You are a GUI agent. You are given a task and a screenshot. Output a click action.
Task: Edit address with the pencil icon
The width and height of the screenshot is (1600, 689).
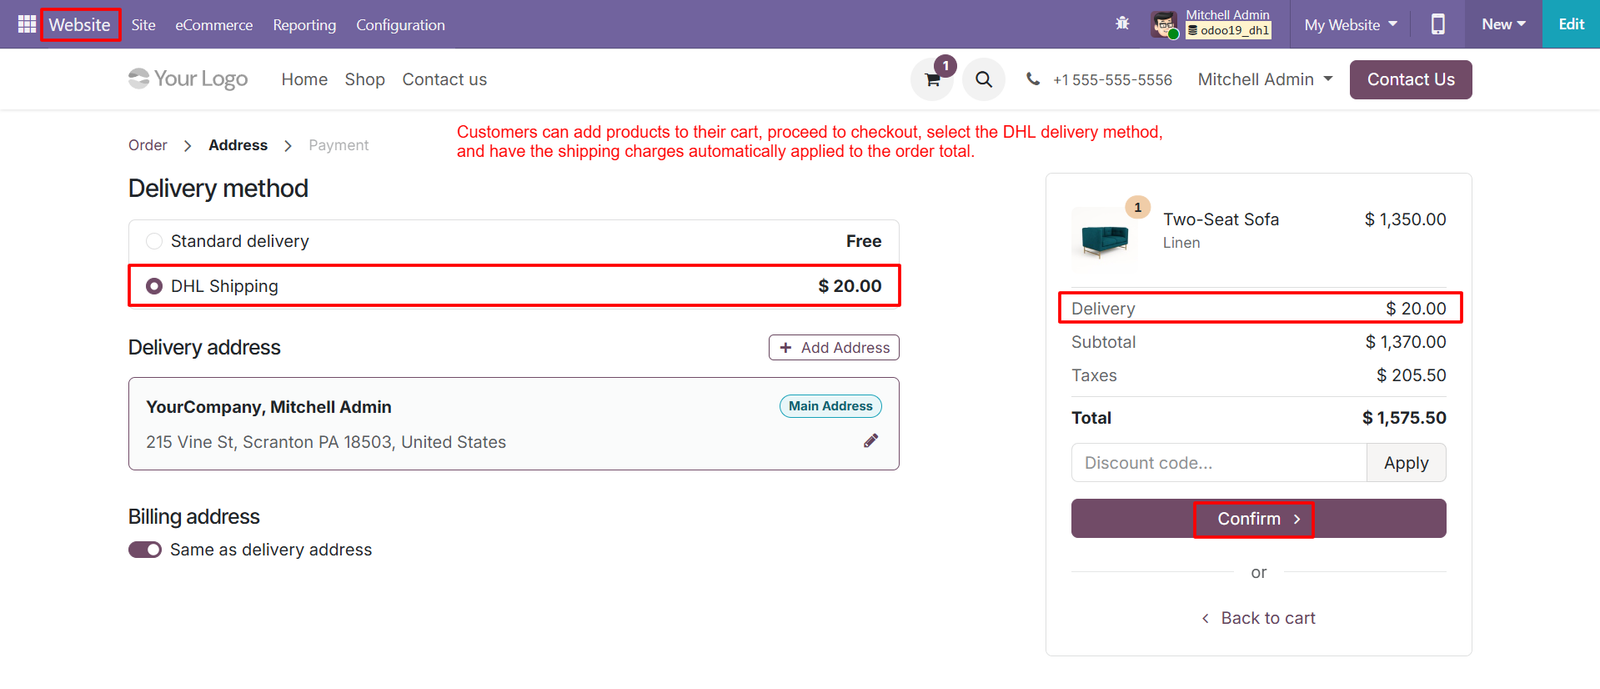(x=871, y=441)
